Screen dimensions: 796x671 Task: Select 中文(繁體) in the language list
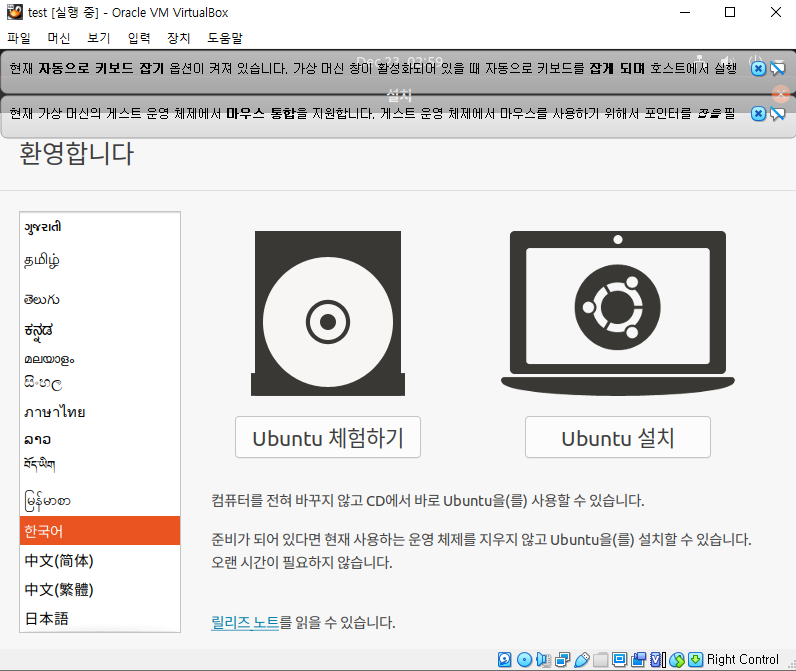100,589
